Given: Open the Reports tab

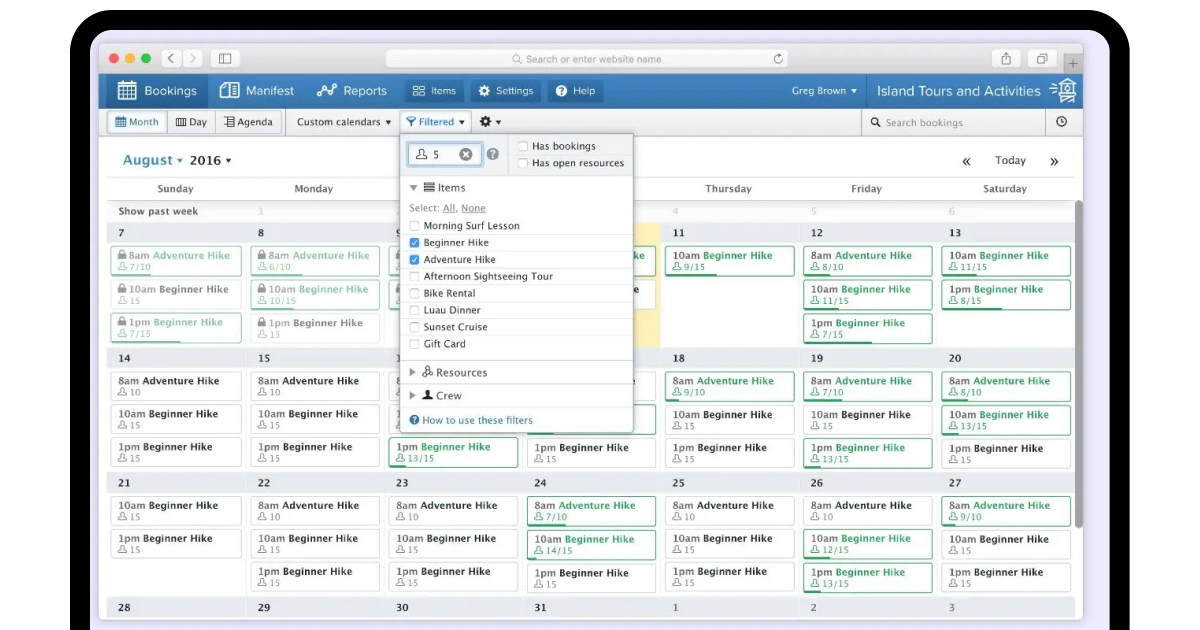Looking at the screenshot, I should coord(352,91).
